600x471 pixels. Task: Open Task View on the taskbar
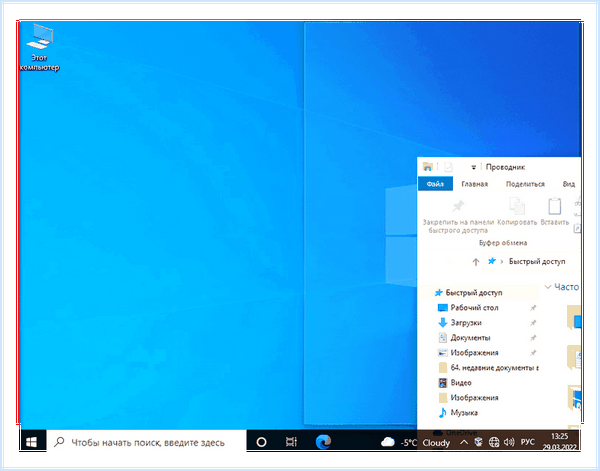pos(291,442)
